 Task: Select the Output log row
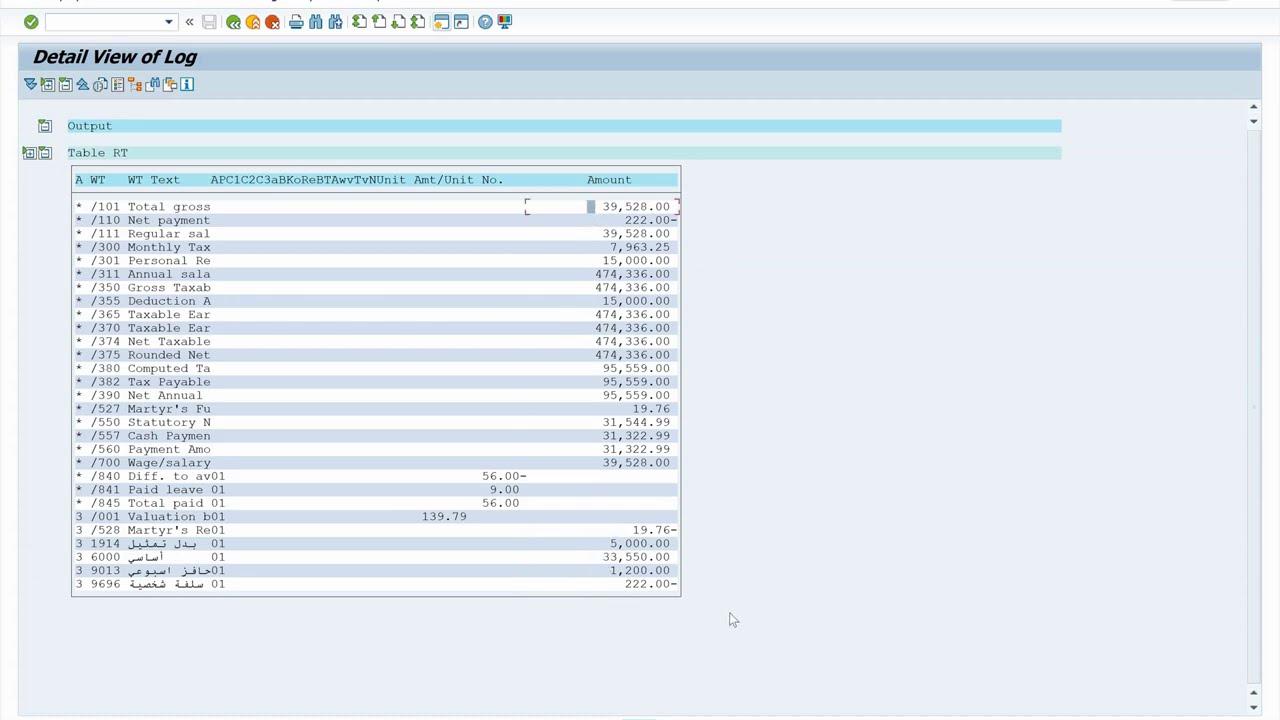[x=564, y=126]
